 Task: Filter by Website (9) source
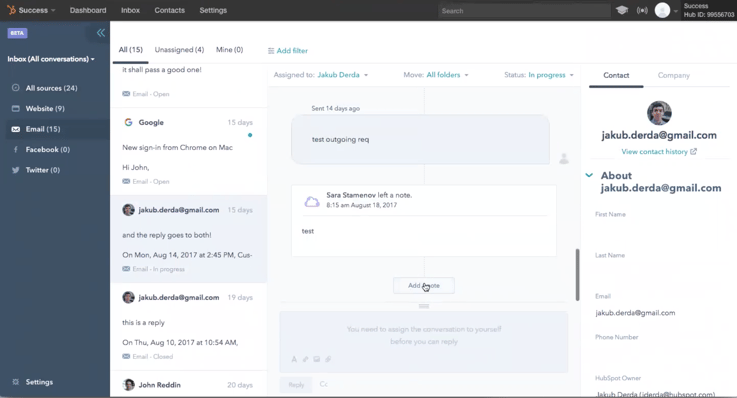[38, 109]
